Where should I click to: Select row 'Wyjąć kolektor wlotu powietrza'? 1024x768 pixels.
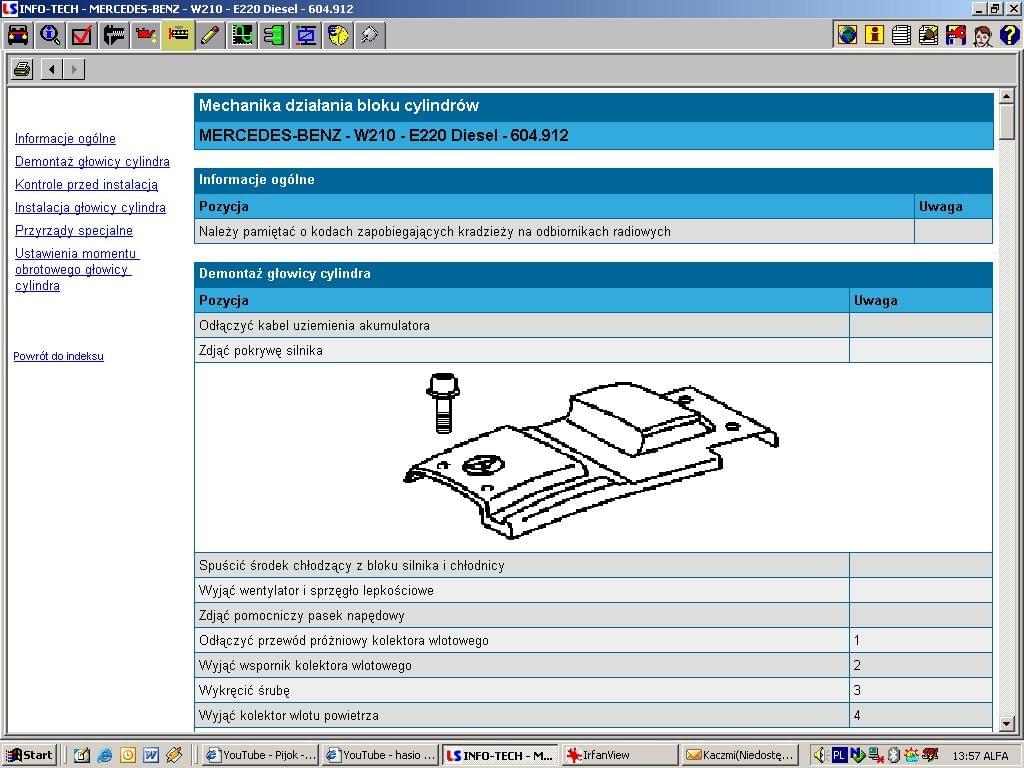pyautogui.click(x=593, y=715)
